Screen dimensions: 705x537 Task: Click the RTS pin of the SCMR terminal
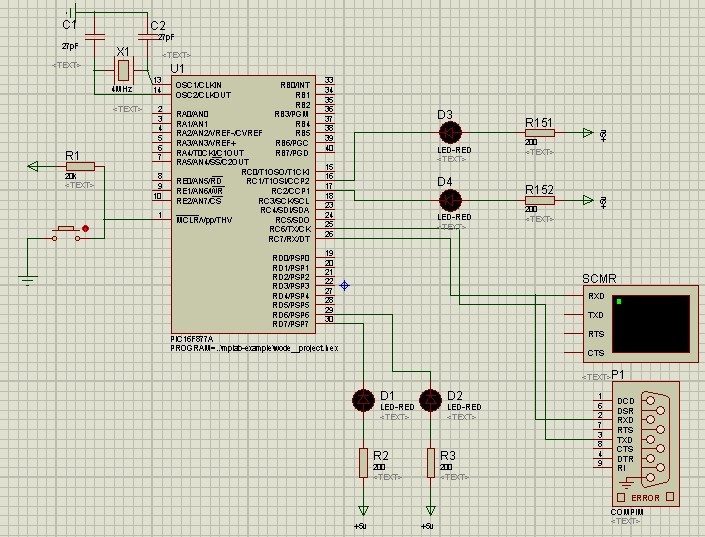596,334
